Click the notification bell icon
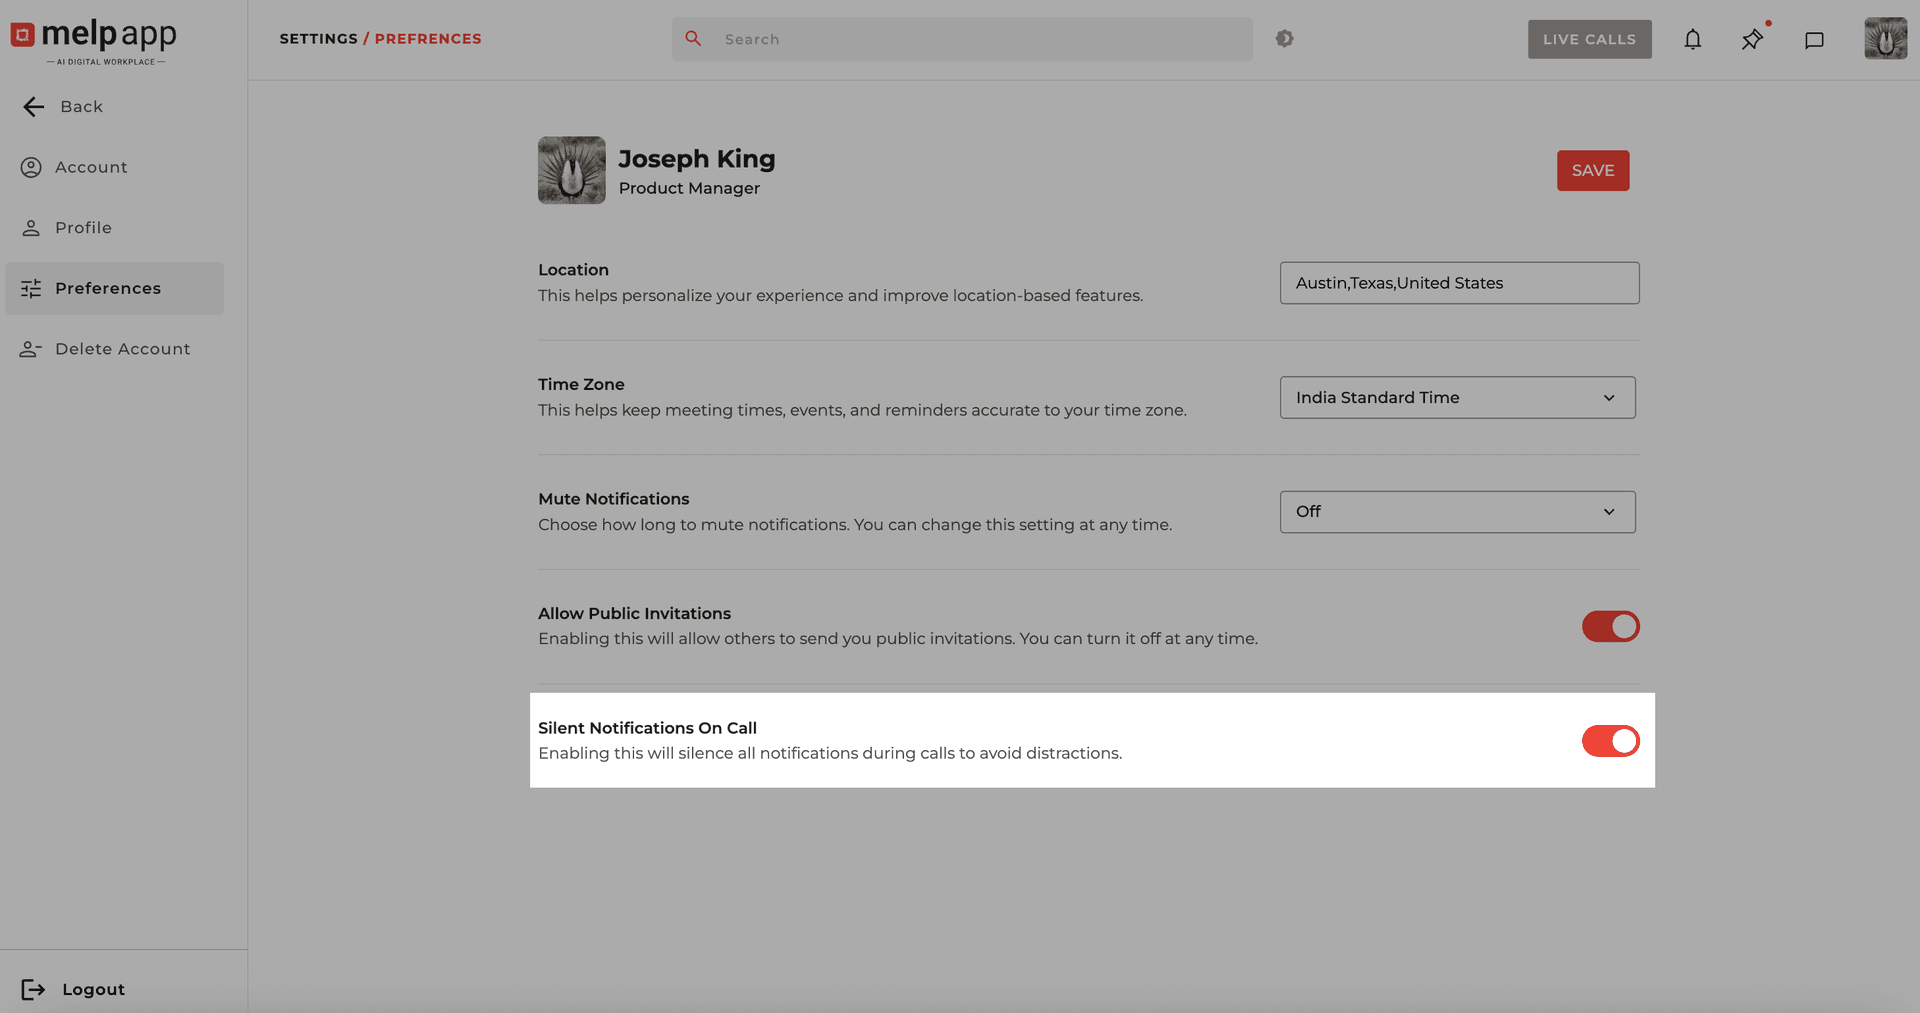 [1692, 40]
